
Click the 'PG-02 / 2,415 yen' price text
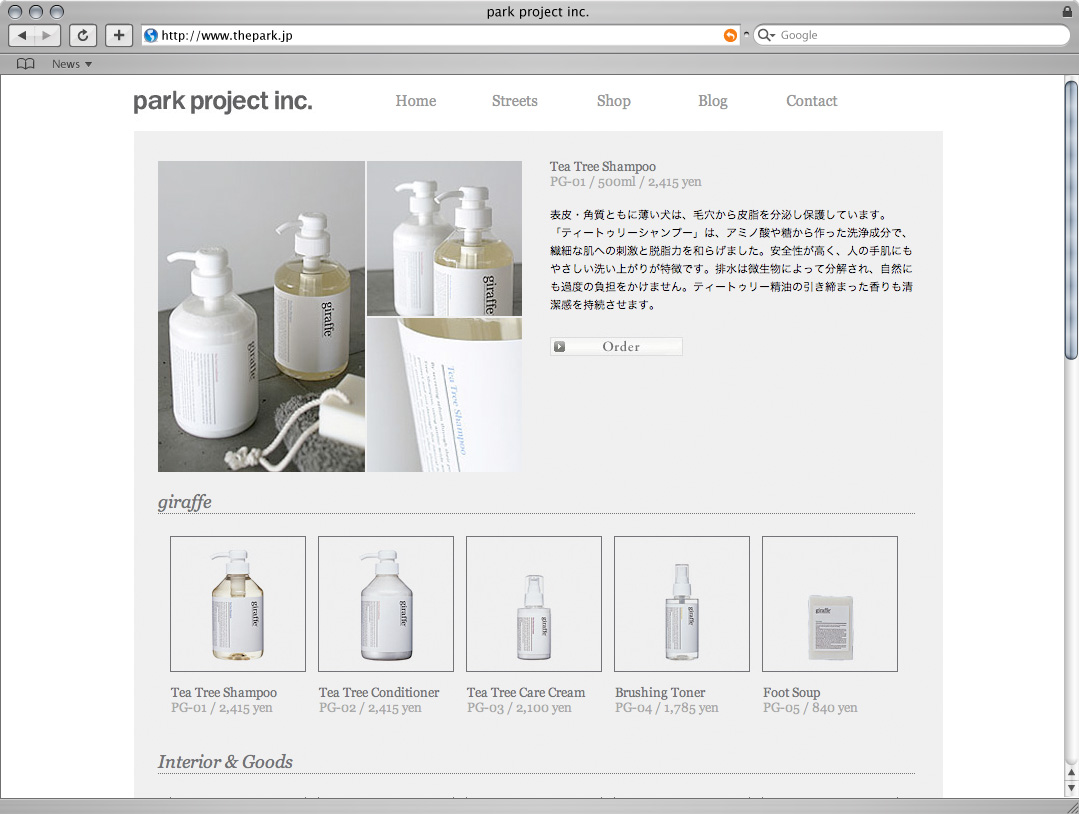[x=370, y=707]
